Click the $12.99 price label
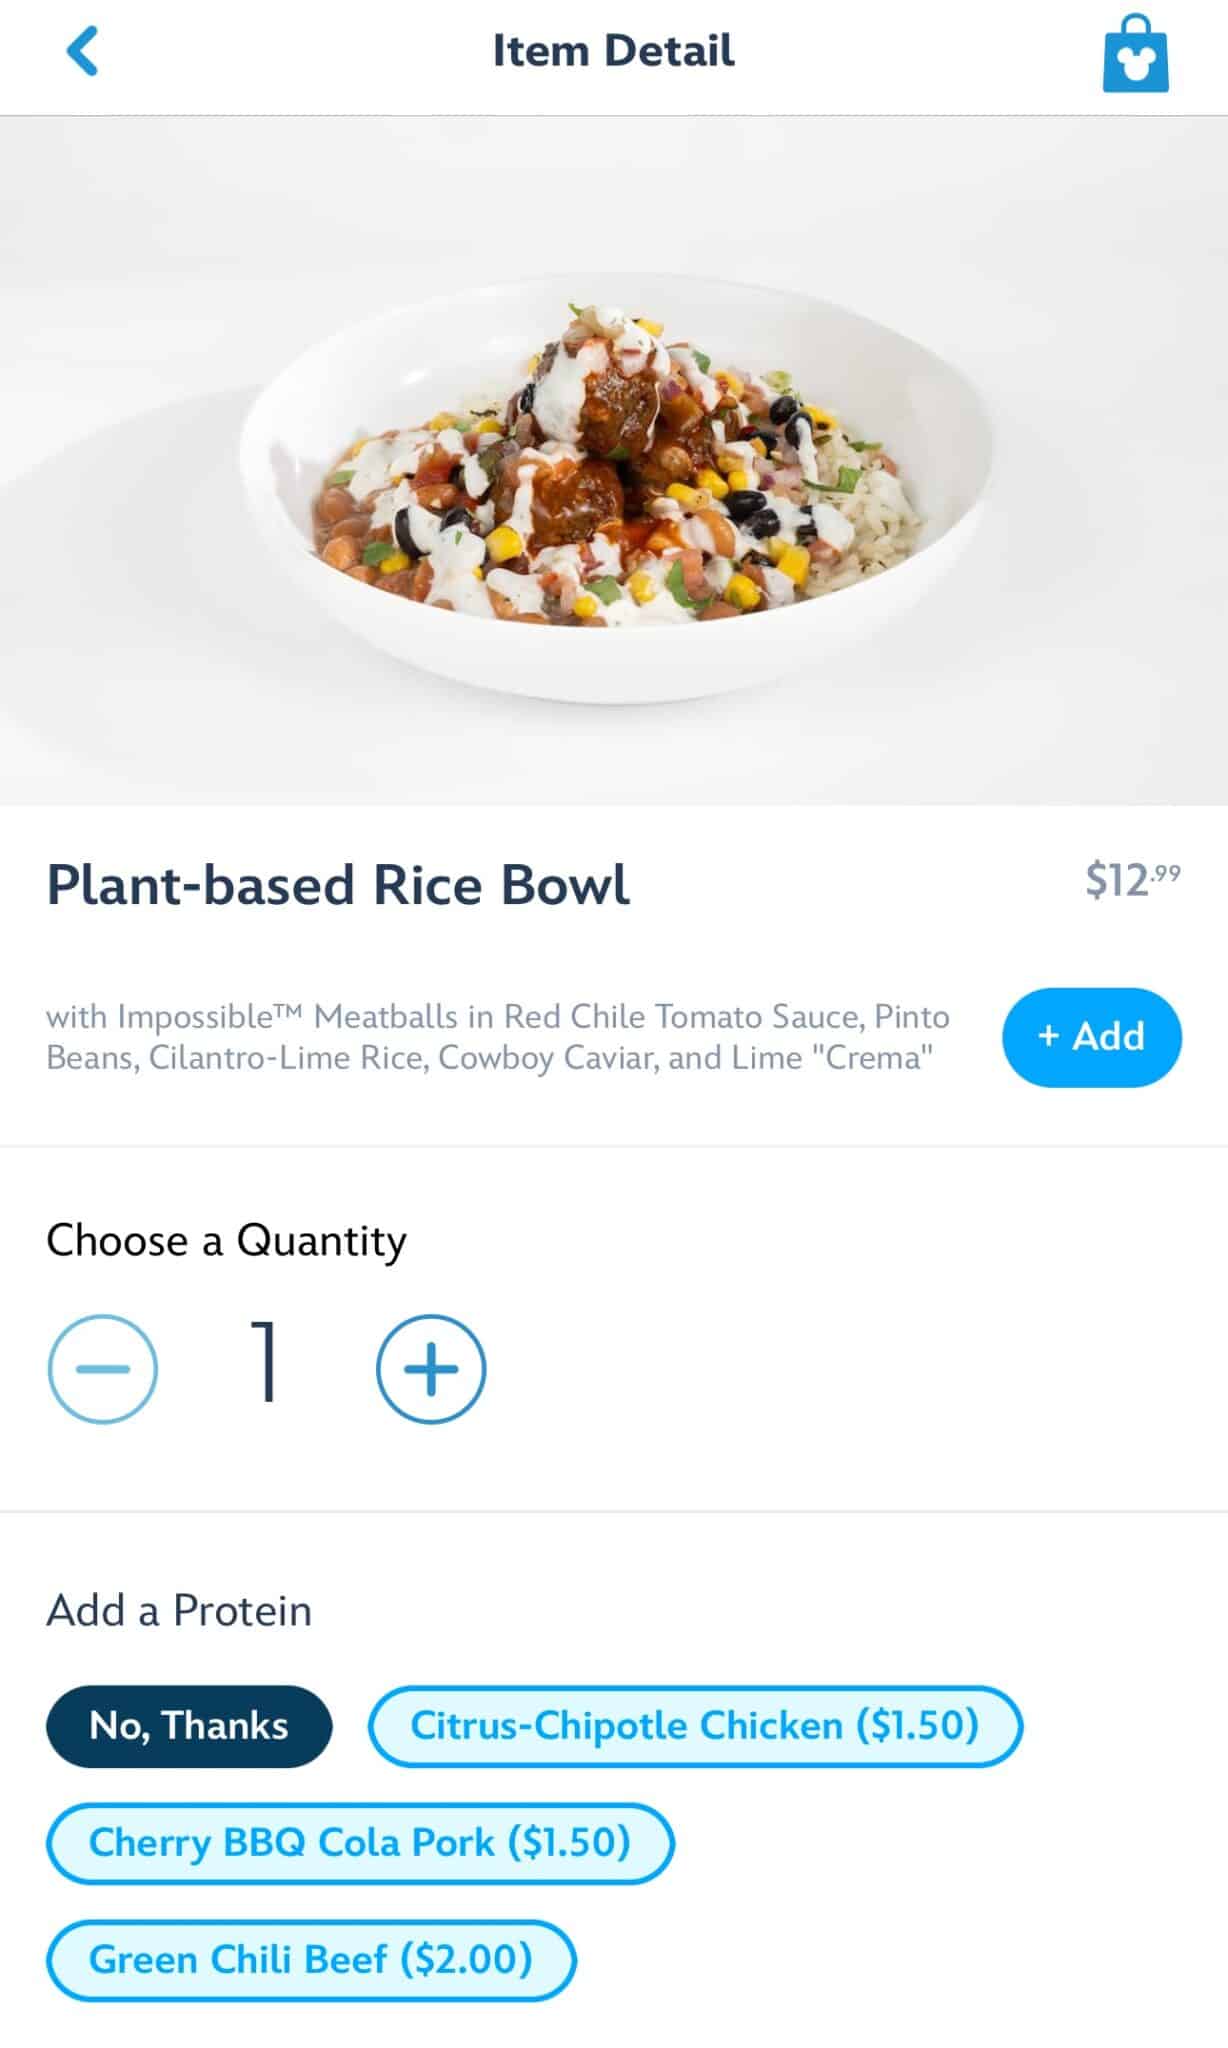Screen dimensions: 1228x2048 1132,880
